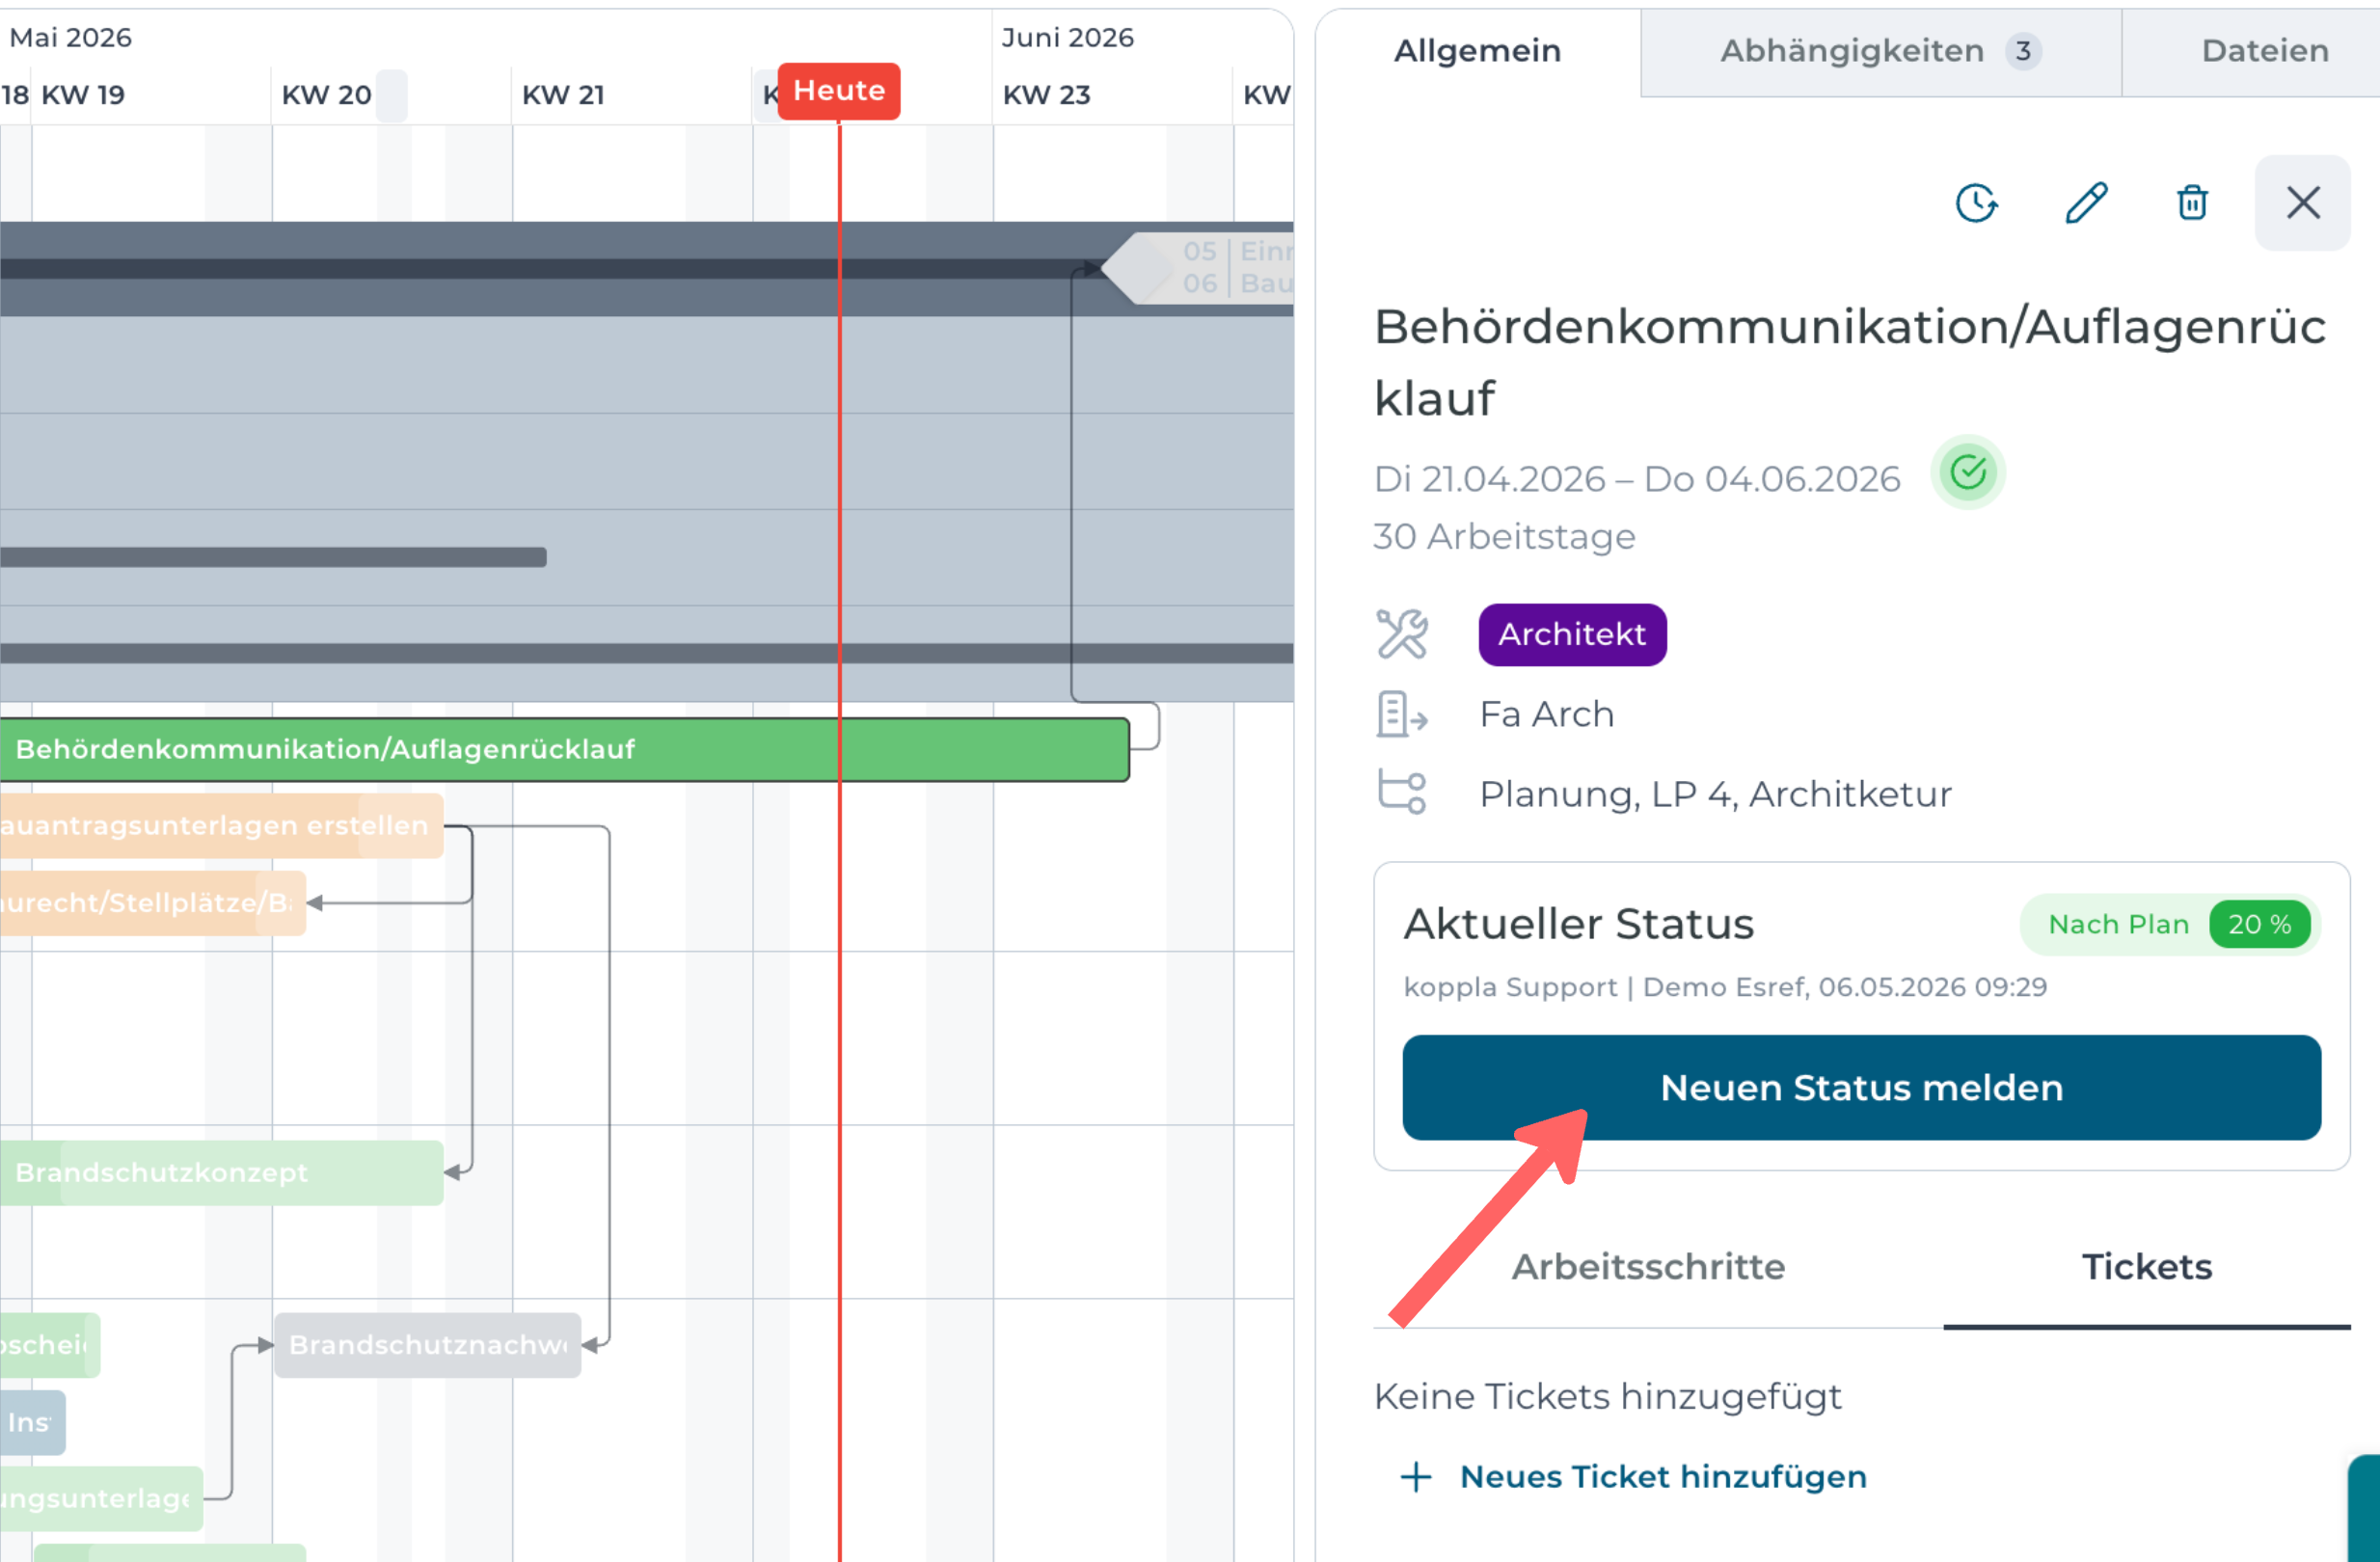
Task: Click the koppla Support status author line
Action: (x=1725, y=987)
